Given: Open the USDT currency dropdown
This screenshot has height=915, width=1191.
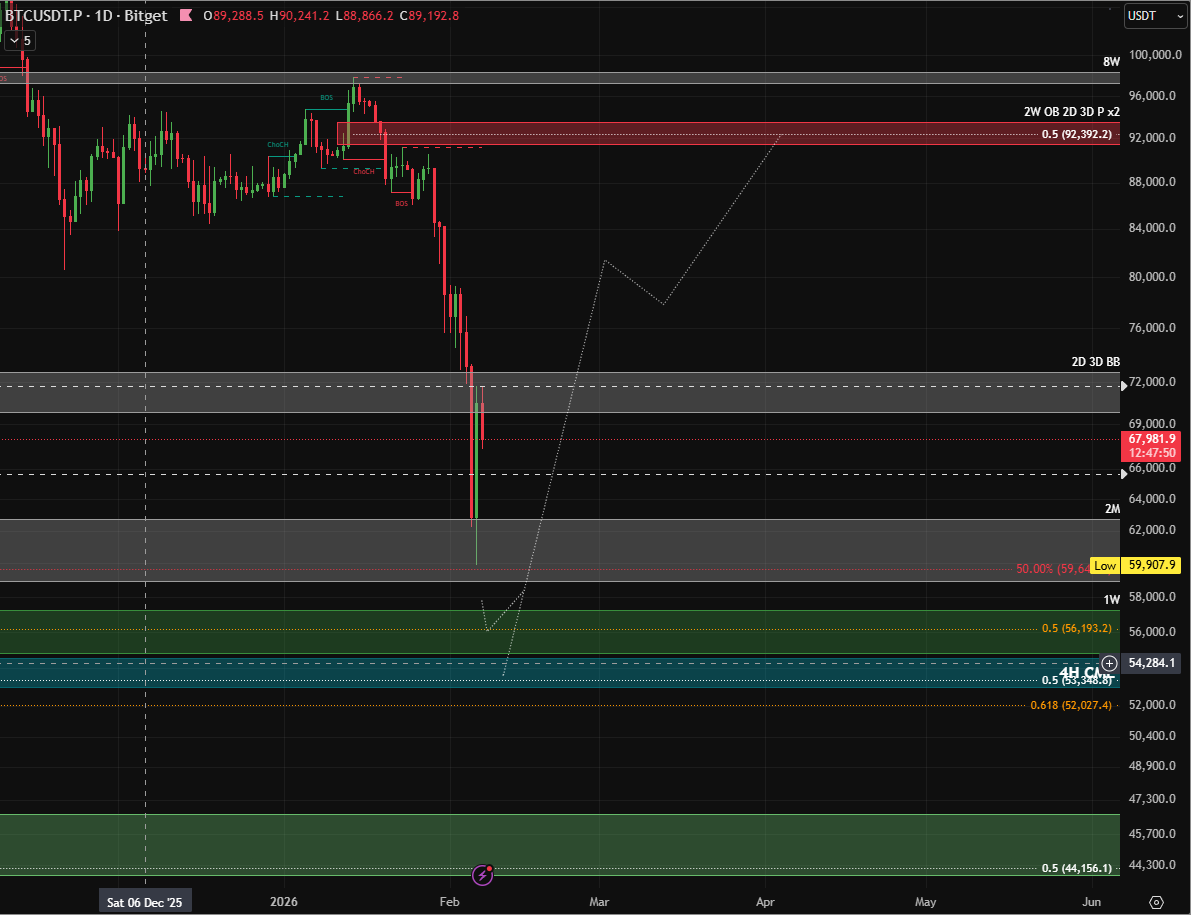Looking at the screenshot, I should coord(1155,16).
